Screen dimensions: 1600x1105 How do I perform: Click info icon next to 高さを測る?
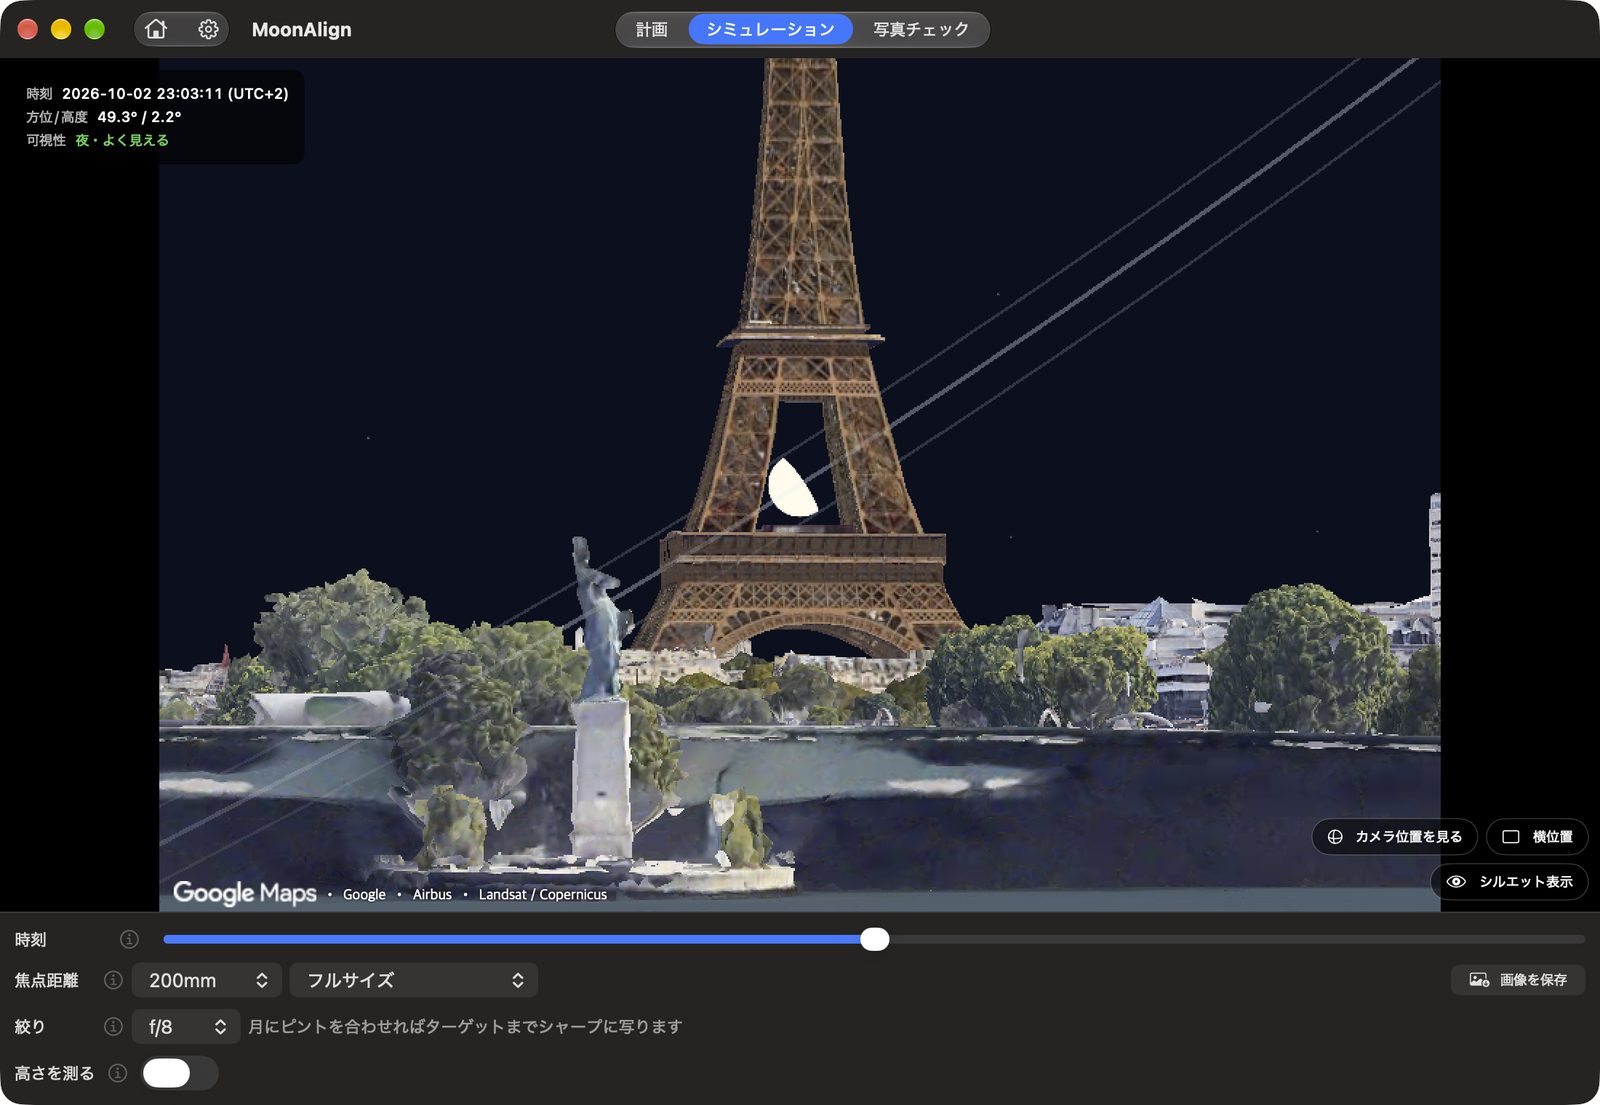(x=118, y=1073)
